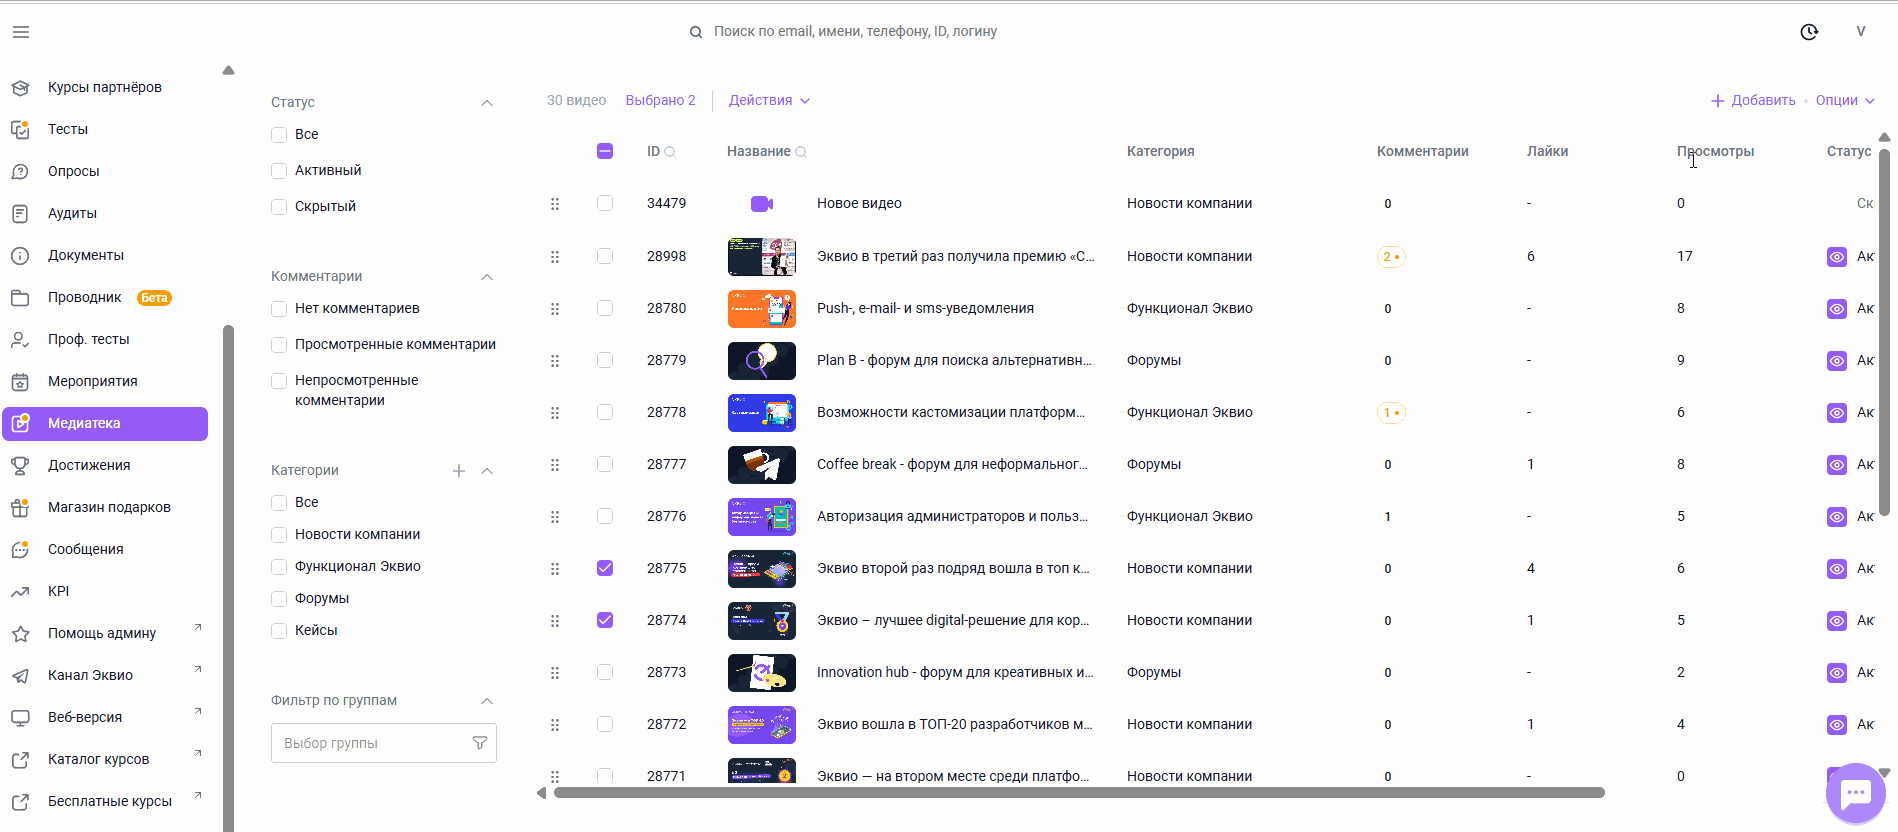Toggle visibility eye for video 28777
The height and width of the screenshot is (832, 1898).
tap(1837, 465)
